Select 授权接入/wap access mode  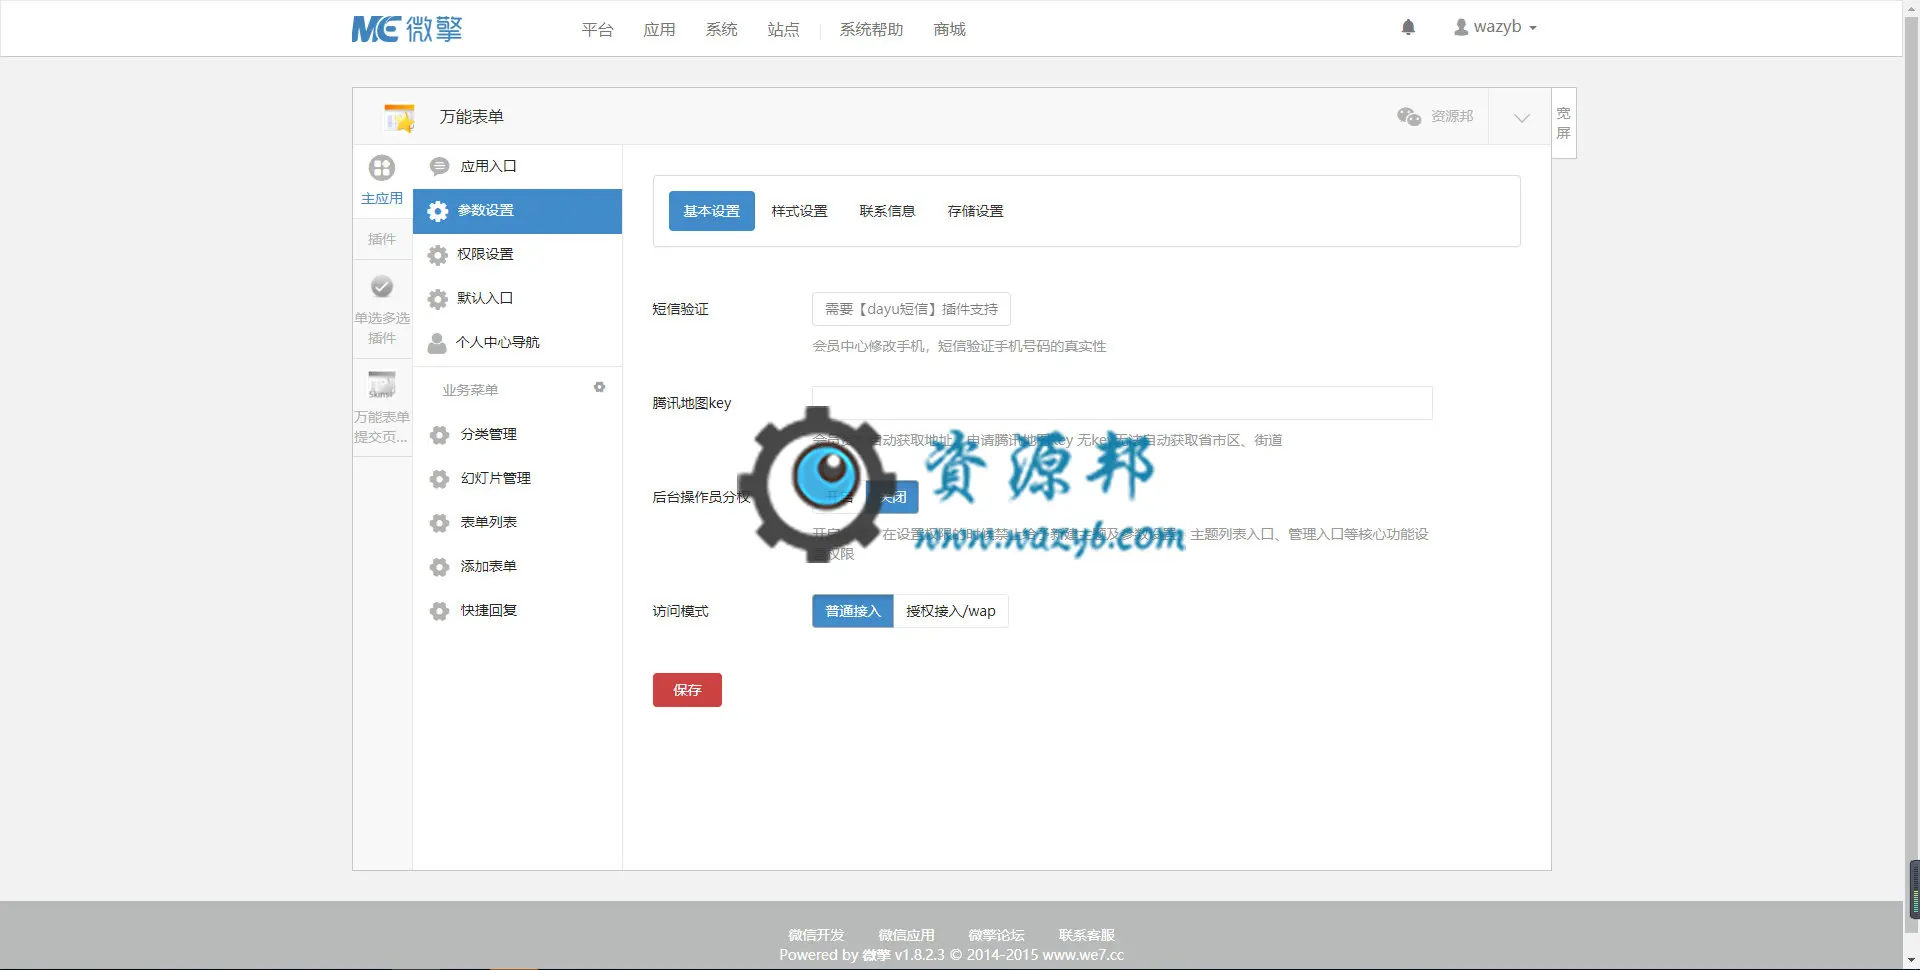point(950,611)
